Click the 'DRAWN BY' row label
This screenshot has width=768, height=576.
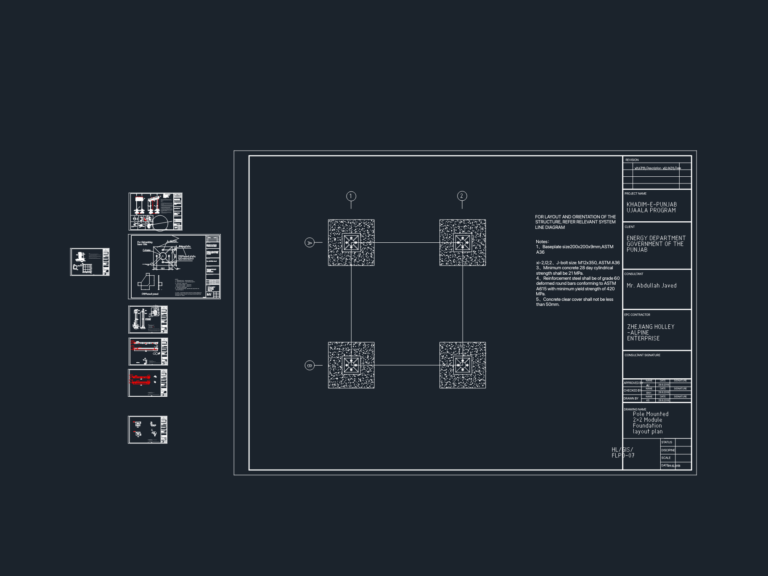pyautogui.click(x=631, y=398)
